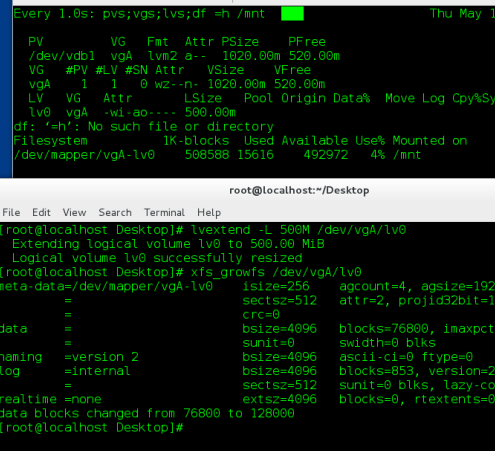
Task: Click Available value '492972'
Action: click(x=326, y=155)
